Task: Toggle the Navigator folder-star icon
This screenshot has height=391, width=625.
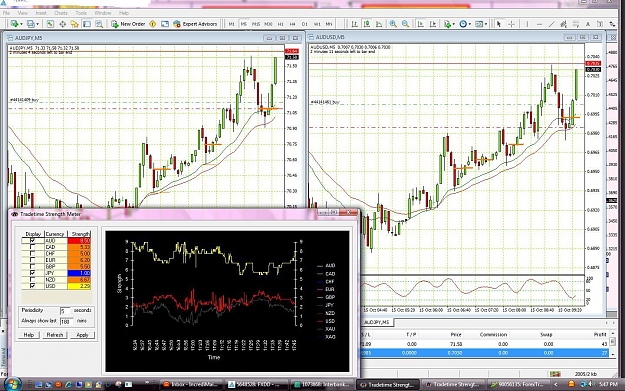Action: (x=75, y=24)
